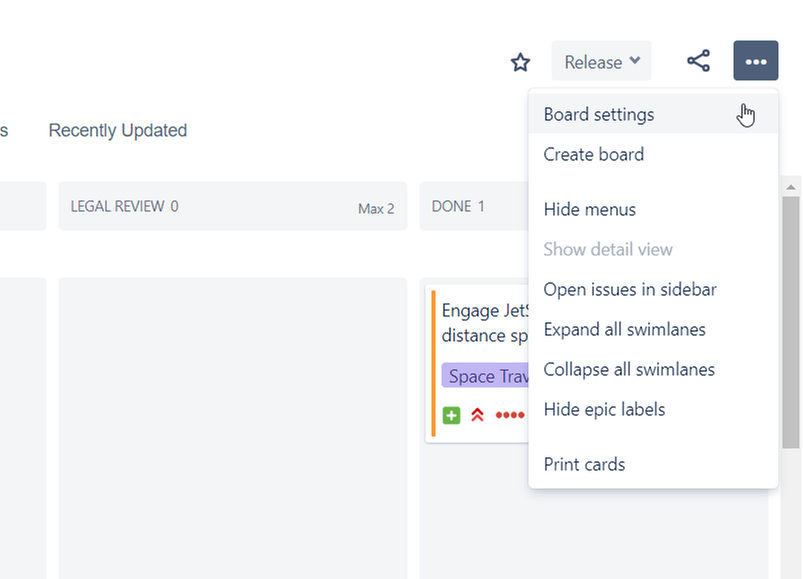Star the board to add it to favorites
Viewport: 803px width, 579px height.
520,61
